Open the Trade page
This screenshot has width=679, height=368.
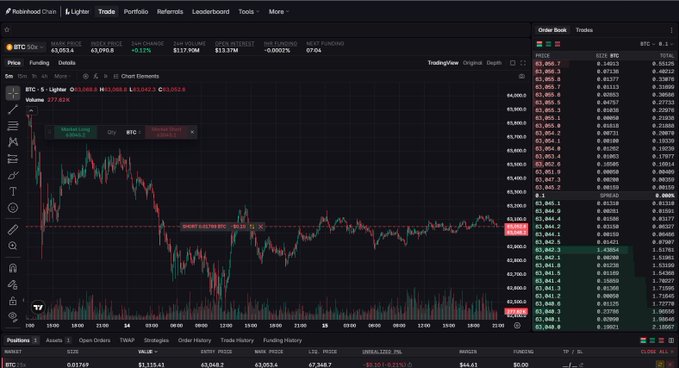[x=107, y=12]
